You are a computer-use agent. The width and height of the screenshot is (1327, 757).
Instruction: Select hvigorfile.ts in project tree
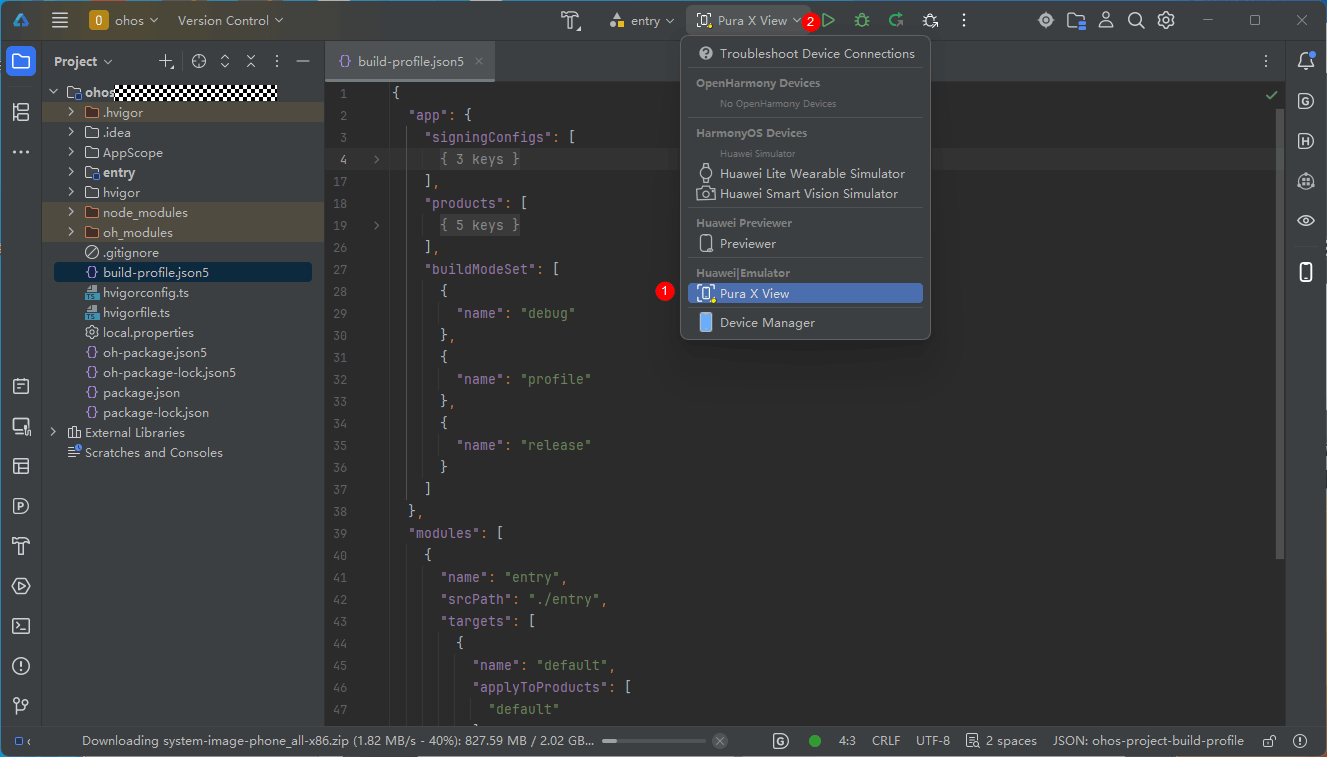click(x=136, y=312)
